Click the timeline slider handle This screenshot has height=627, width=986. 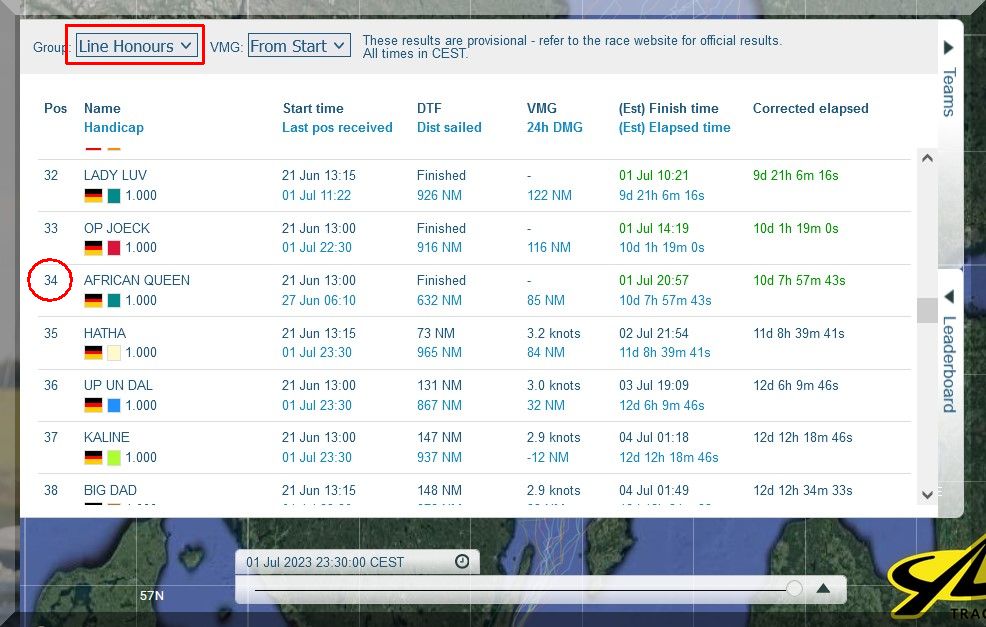pyautogui.click(x=794, y=589)
